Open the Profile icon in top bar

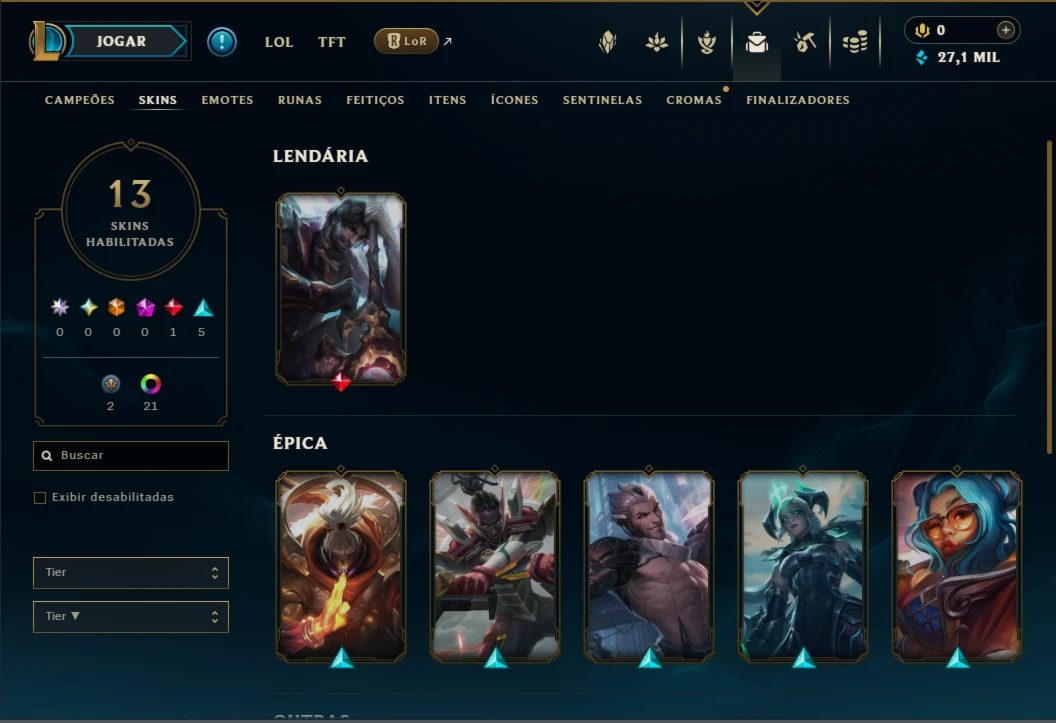[607, 42]
